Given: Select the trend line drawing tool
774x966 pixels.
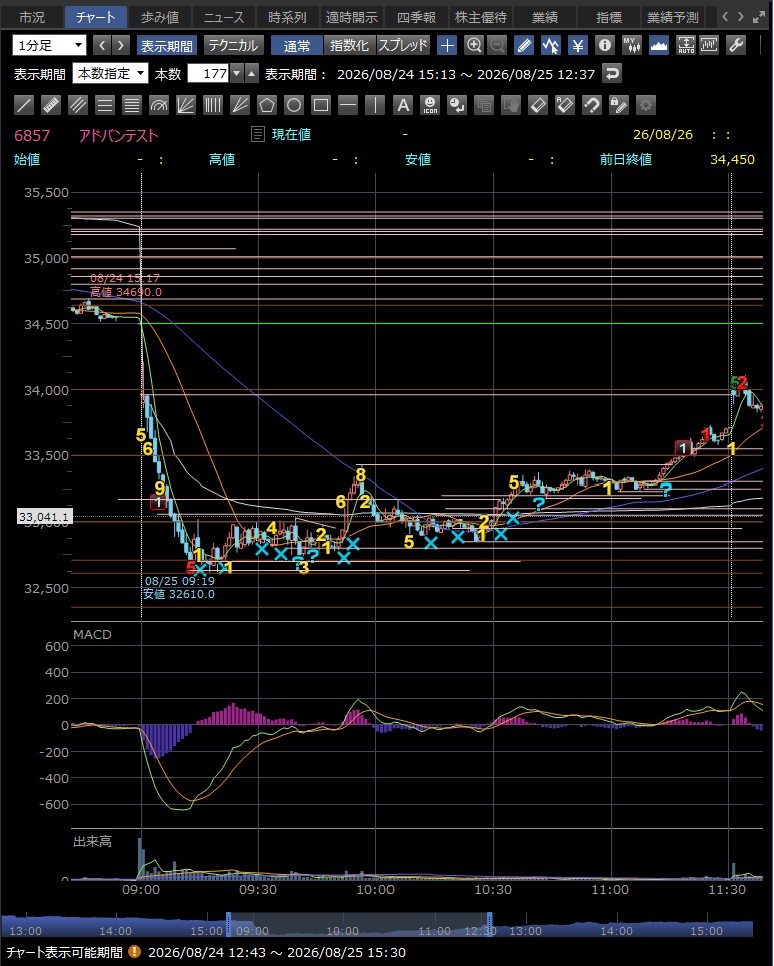Looking at the screenshot, I should point(24,105).
